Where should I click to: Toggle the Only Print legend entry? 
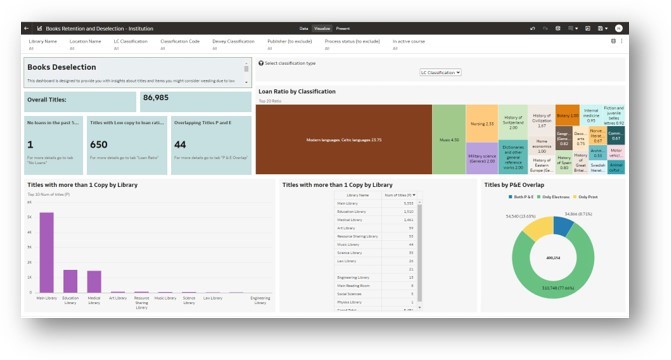coord(585,197)
